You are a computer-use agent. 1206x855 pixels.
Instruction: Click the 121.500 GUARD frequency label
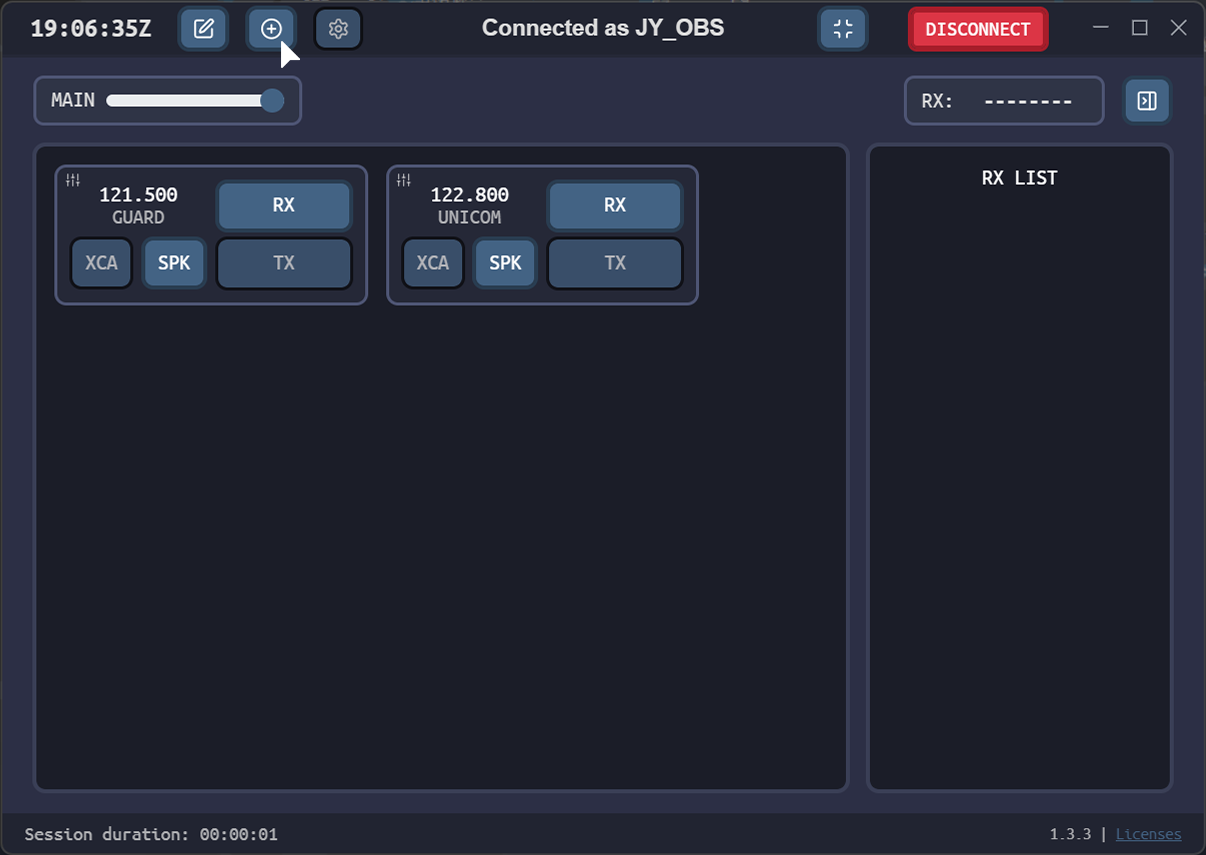tap(138, 195)
